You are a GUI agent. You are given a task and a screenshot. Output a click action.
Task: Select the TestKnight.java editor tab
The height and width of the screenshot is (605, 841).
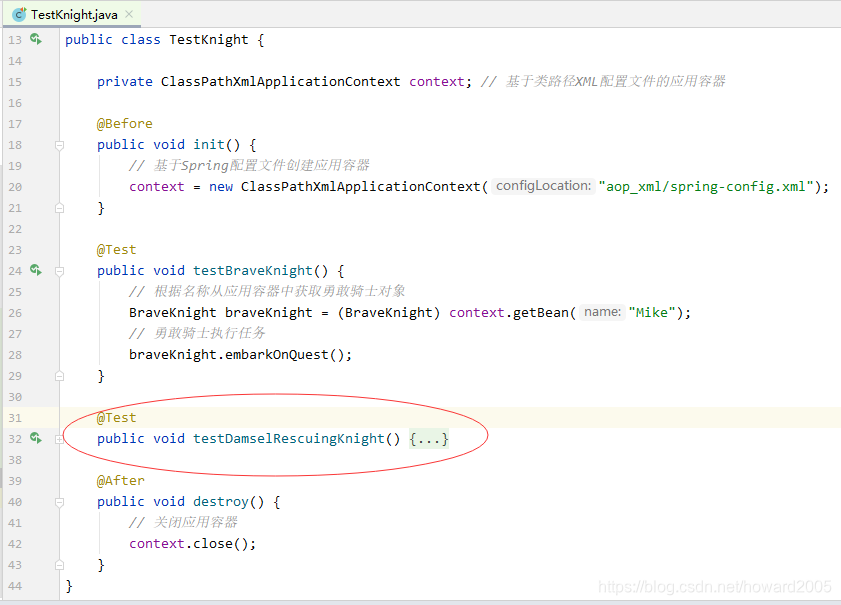pyautogui.click(x=72, y=14)
